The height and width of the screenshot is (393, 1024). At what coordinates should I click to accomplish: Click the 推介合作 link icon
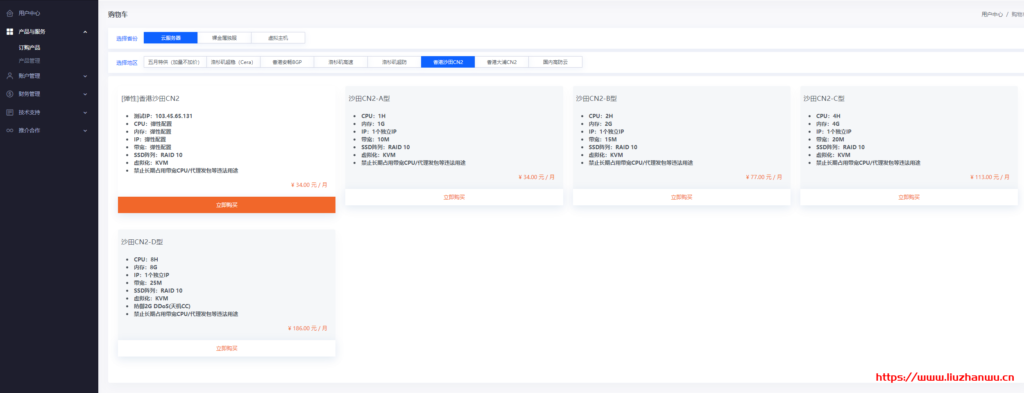click(x=10, y=131)
